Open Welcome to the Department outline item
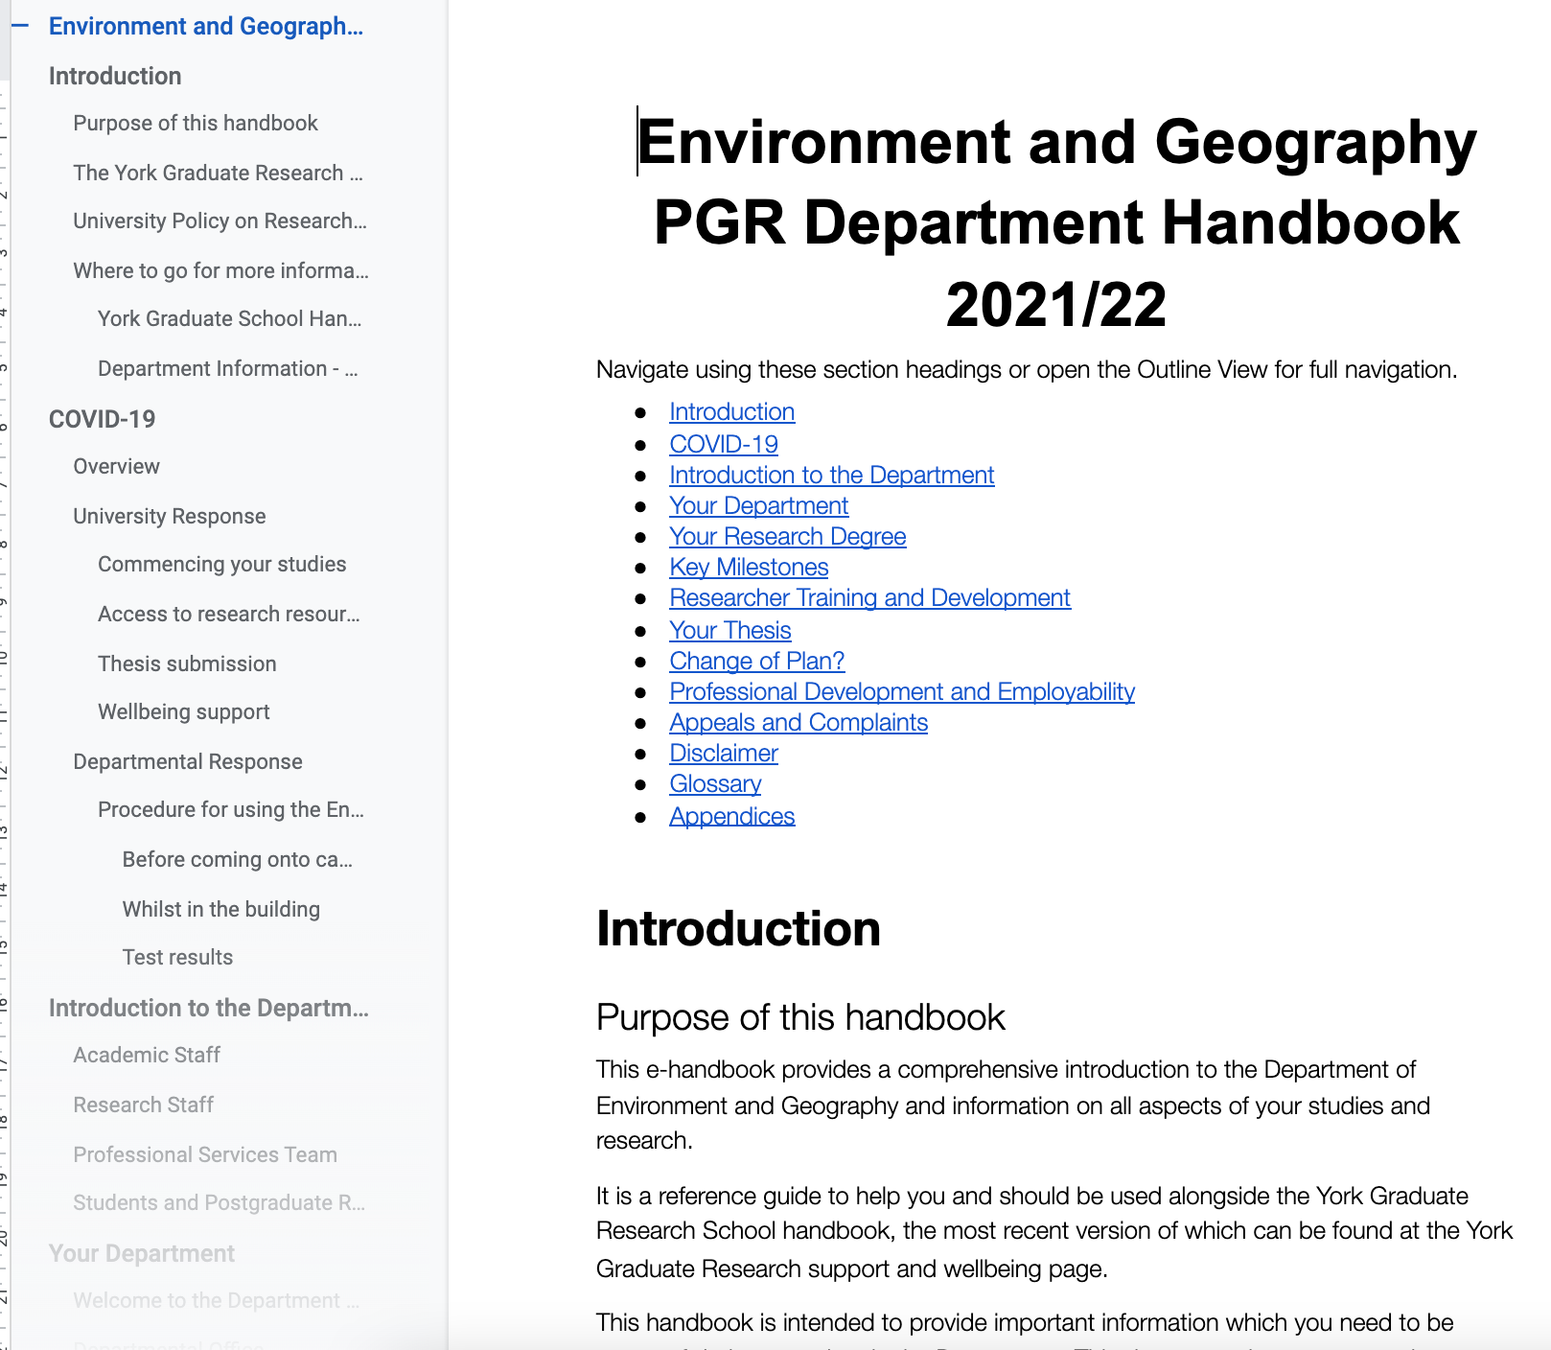Image resolution: width=1551 pixels, height=1350 pixels. 216,1301
